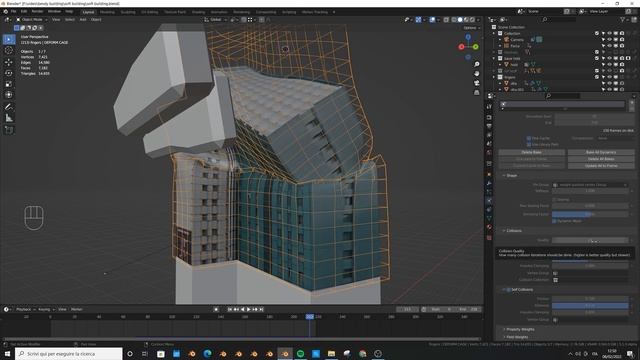The height and width of the screenshot is (360, 640).
Task: Toggle Camera render visibility camera icon
Action: [622, 40]
